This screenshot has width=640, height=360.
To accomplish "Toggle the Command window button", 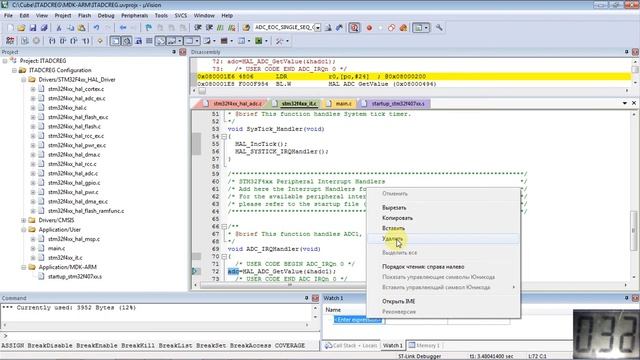I will pos(116,41).
